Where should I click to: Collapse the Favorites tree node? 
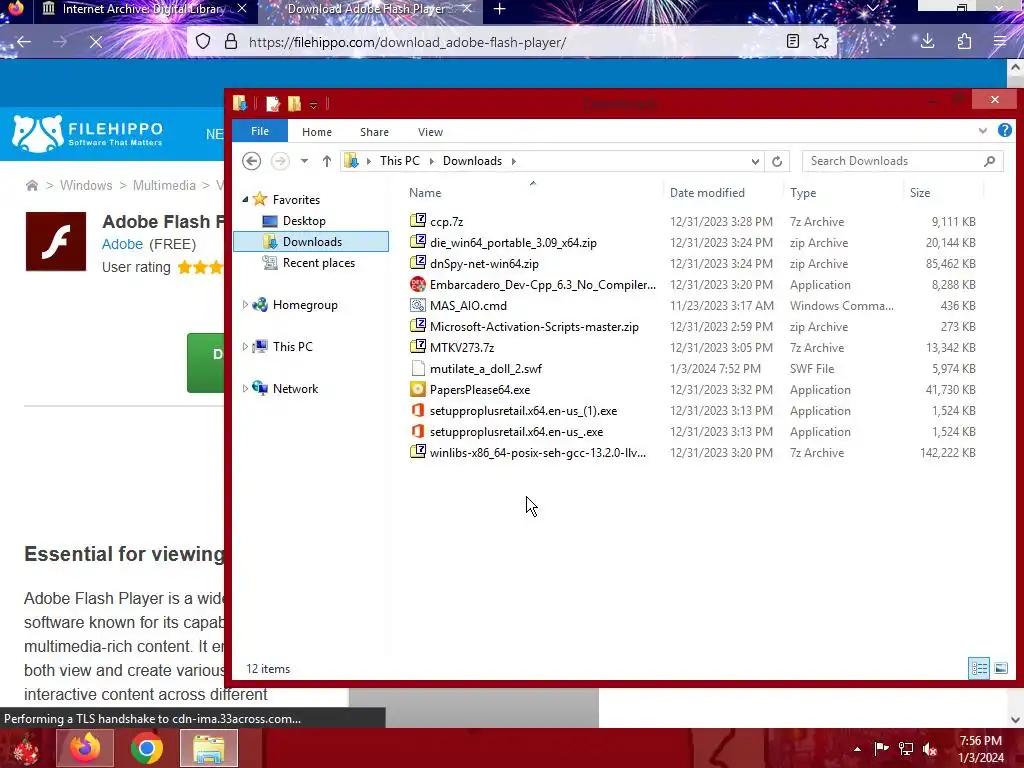tap(245, 199)
